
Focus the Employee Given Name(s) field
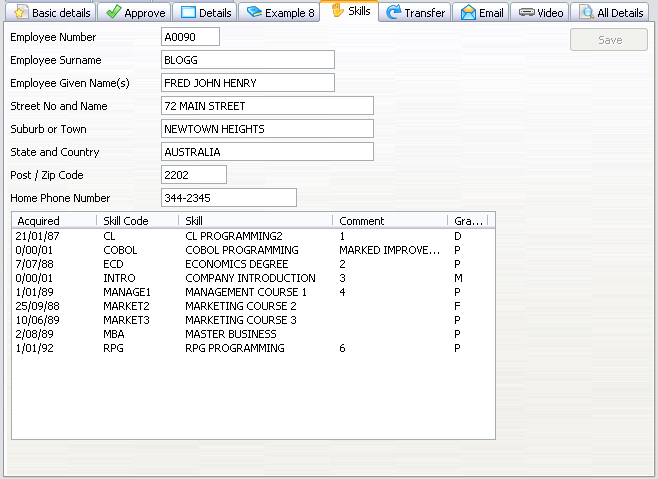point(248,83)
